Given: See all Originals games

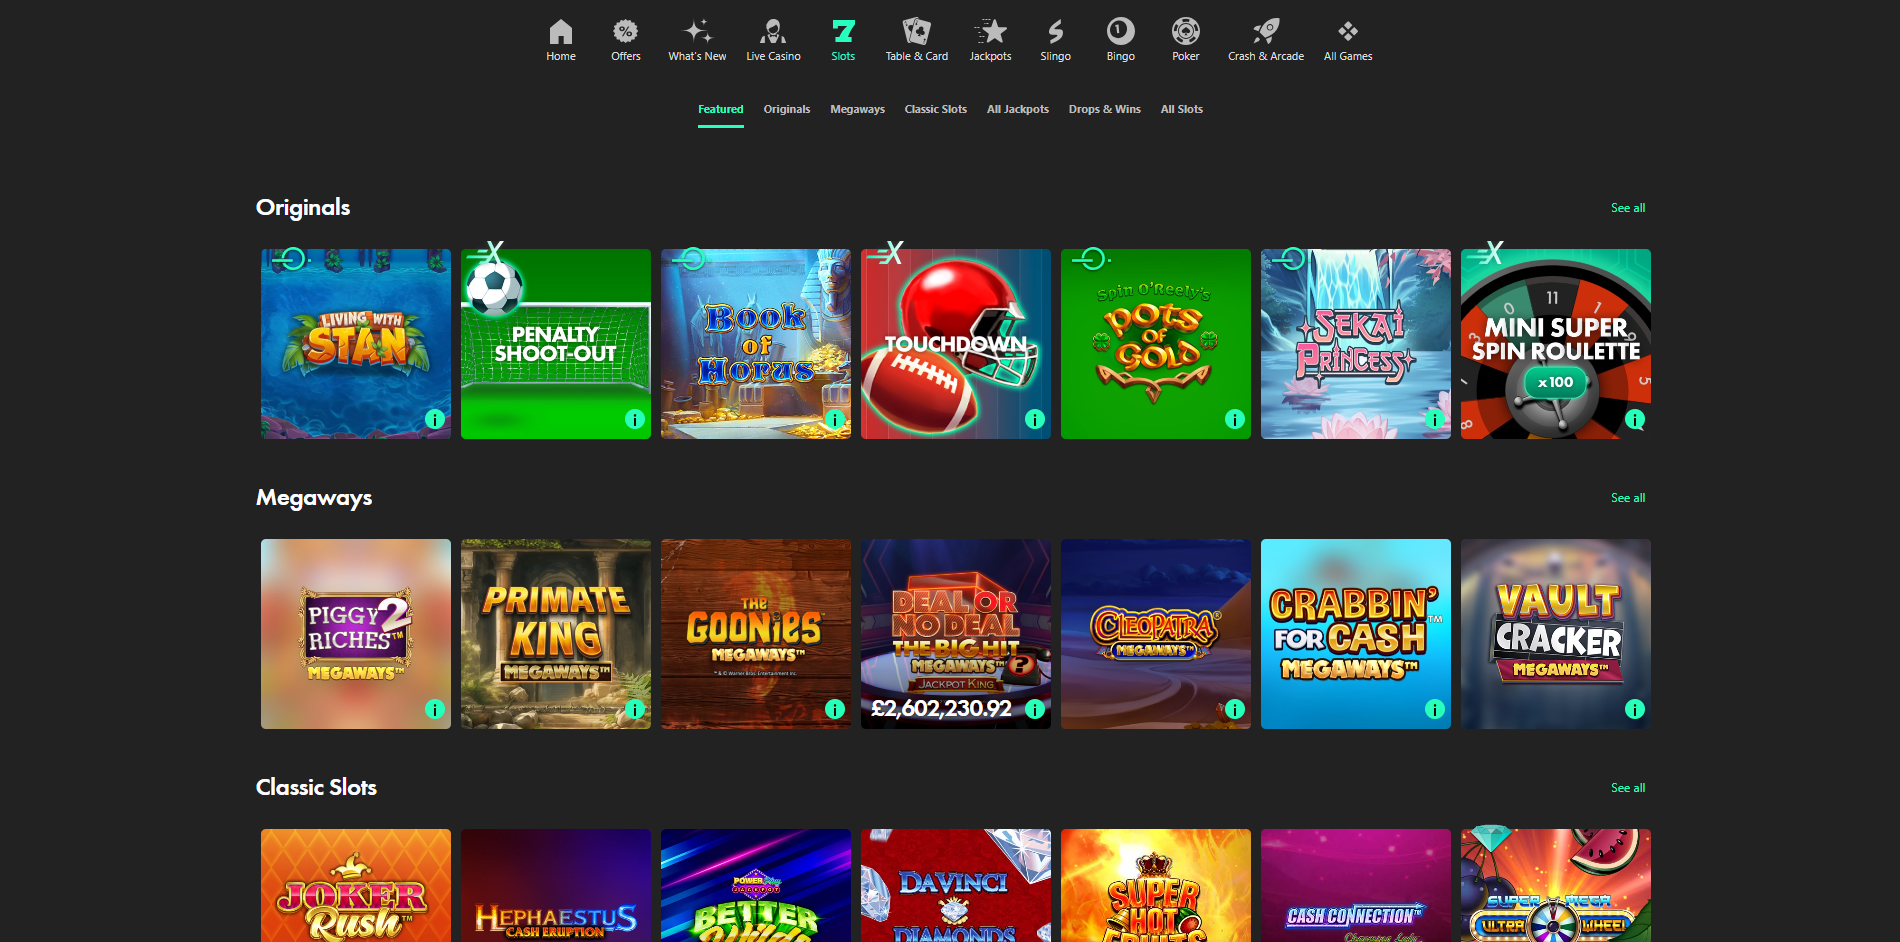Looking at the screenshot, I should [x=1628, y=208].
